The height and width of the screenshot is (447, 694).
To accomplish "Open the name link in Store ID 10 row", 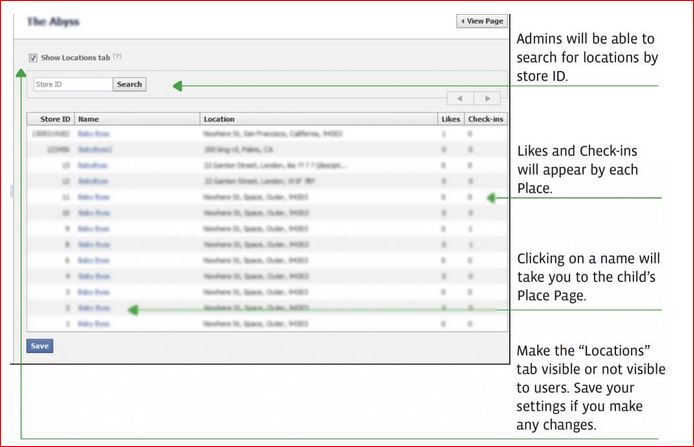I will click(94, 213).
